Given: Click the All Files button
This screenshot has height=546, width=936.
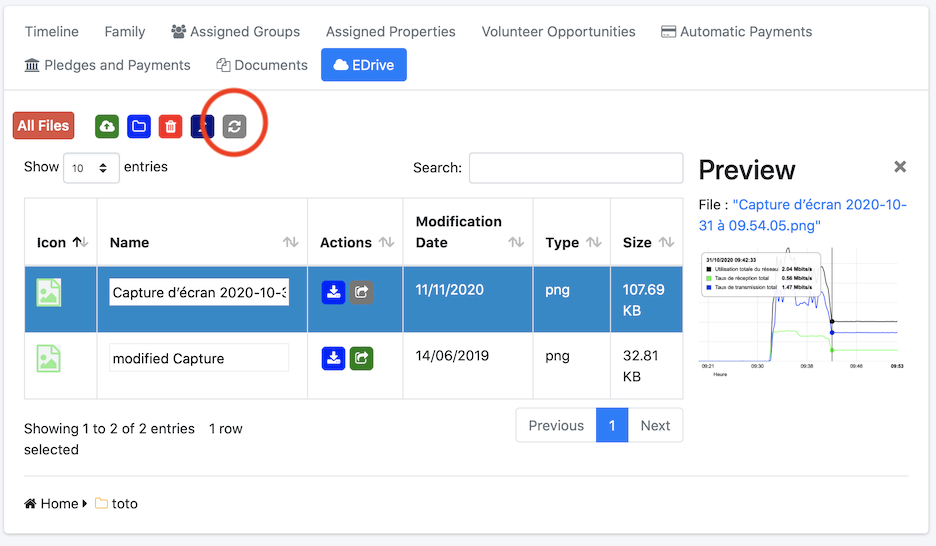Looking at the screenshot, I should click(44, 125).
